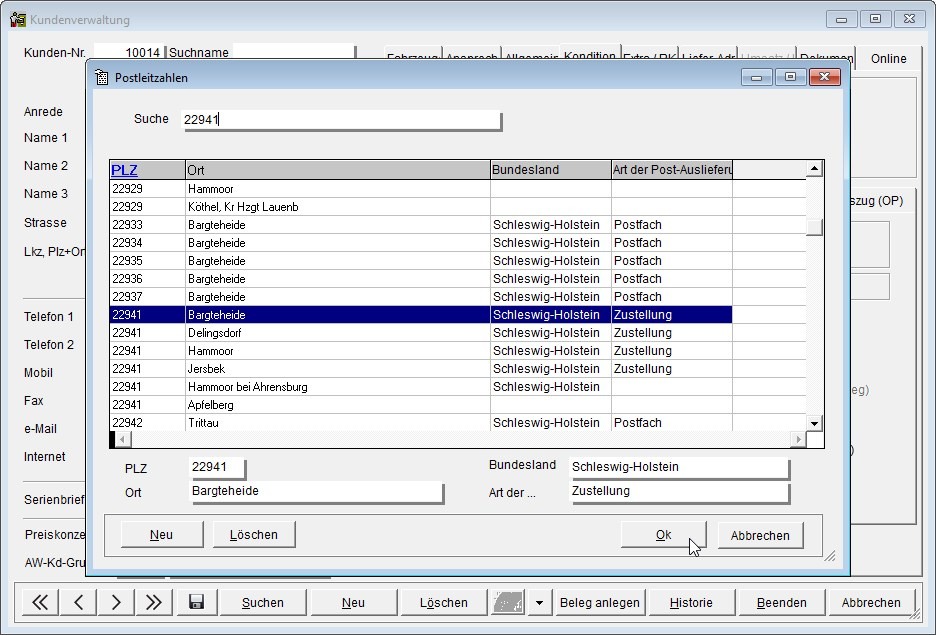Switch to the Kondition tab
The image size is (936, 635).
(x=590, y=54)
